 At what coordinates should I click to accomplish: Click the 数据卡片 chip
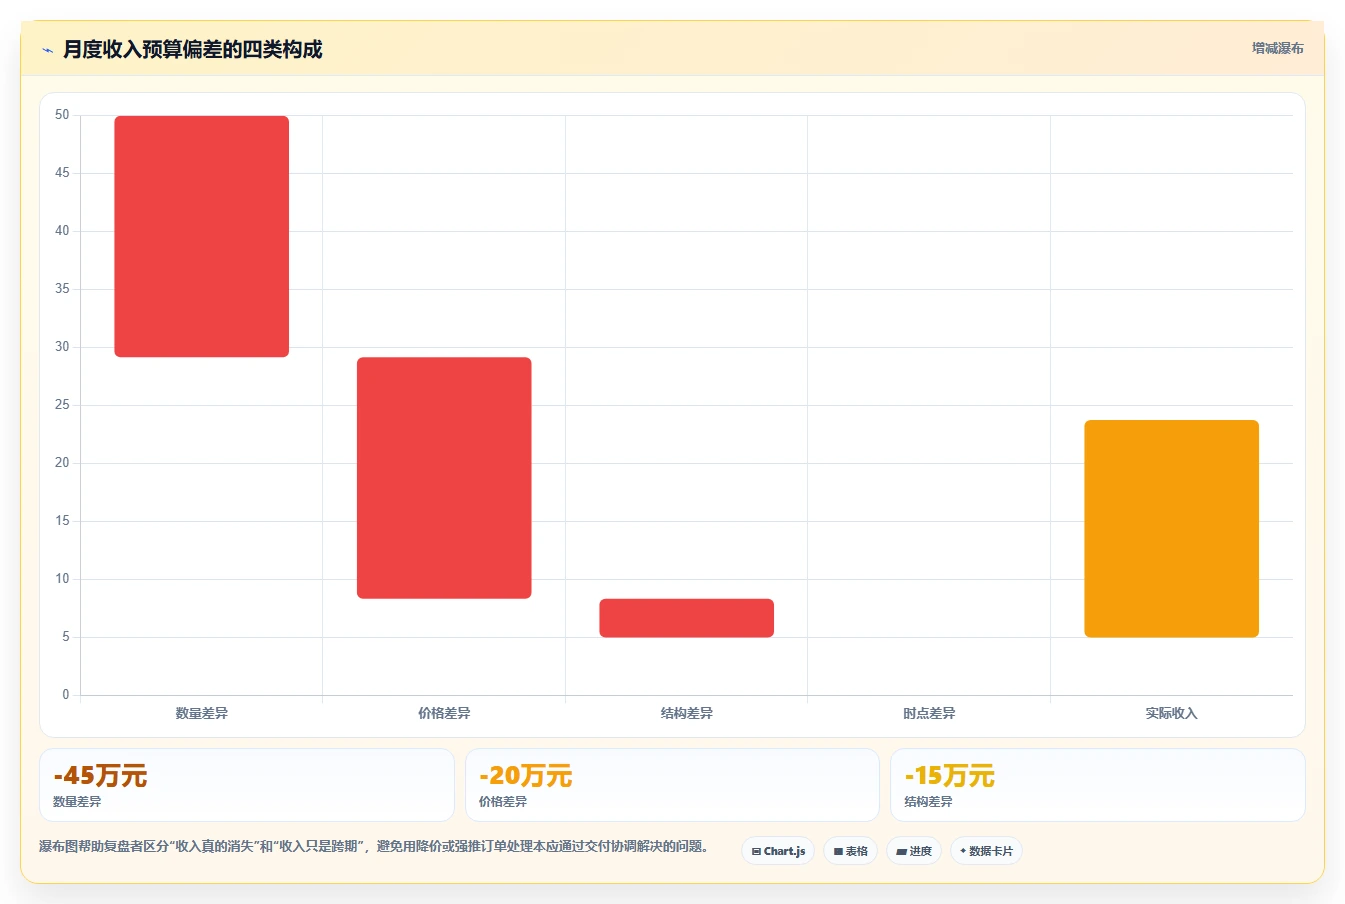[x=986, y=851]
